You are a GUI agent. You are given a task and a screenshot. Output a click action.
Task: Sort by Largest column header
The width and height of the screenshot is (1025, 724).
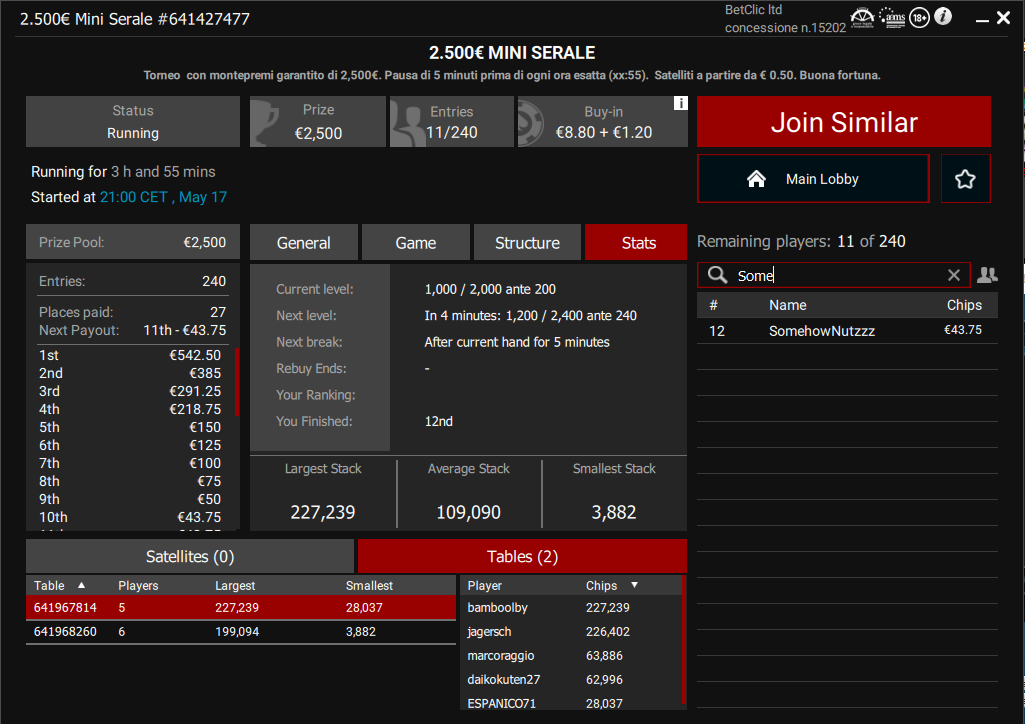coord(235,585)
